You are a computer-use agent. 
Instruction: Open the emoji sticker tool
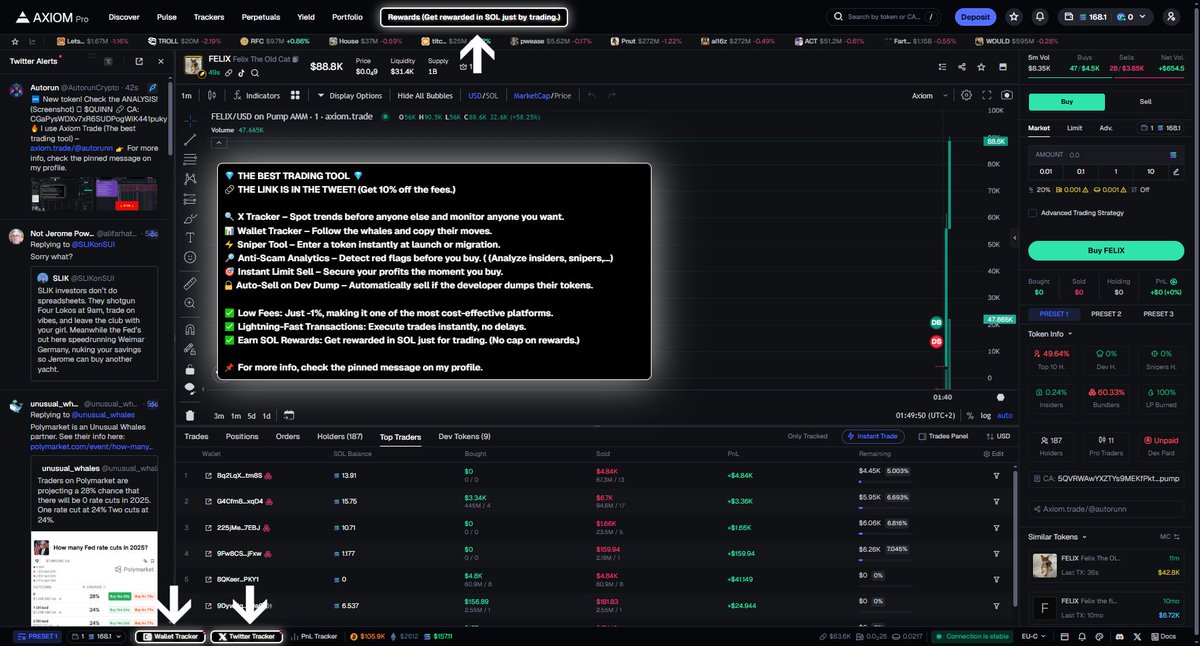[x=190, y=257]
